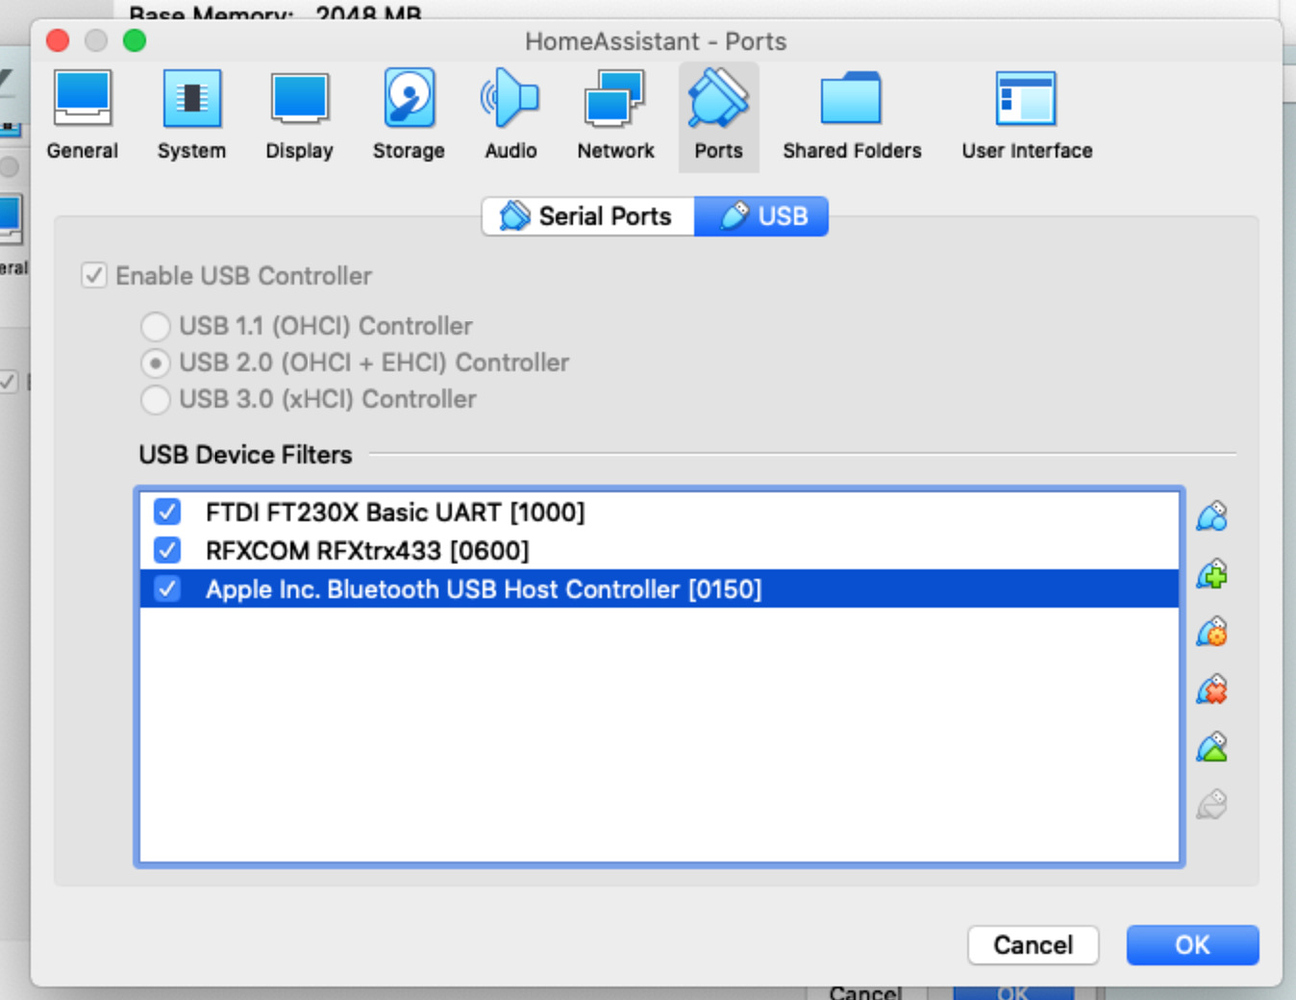Uncheck the RFXCOM RFXtrx433 filter
Screen dimensions: 1296x1000
click(167, 550)
